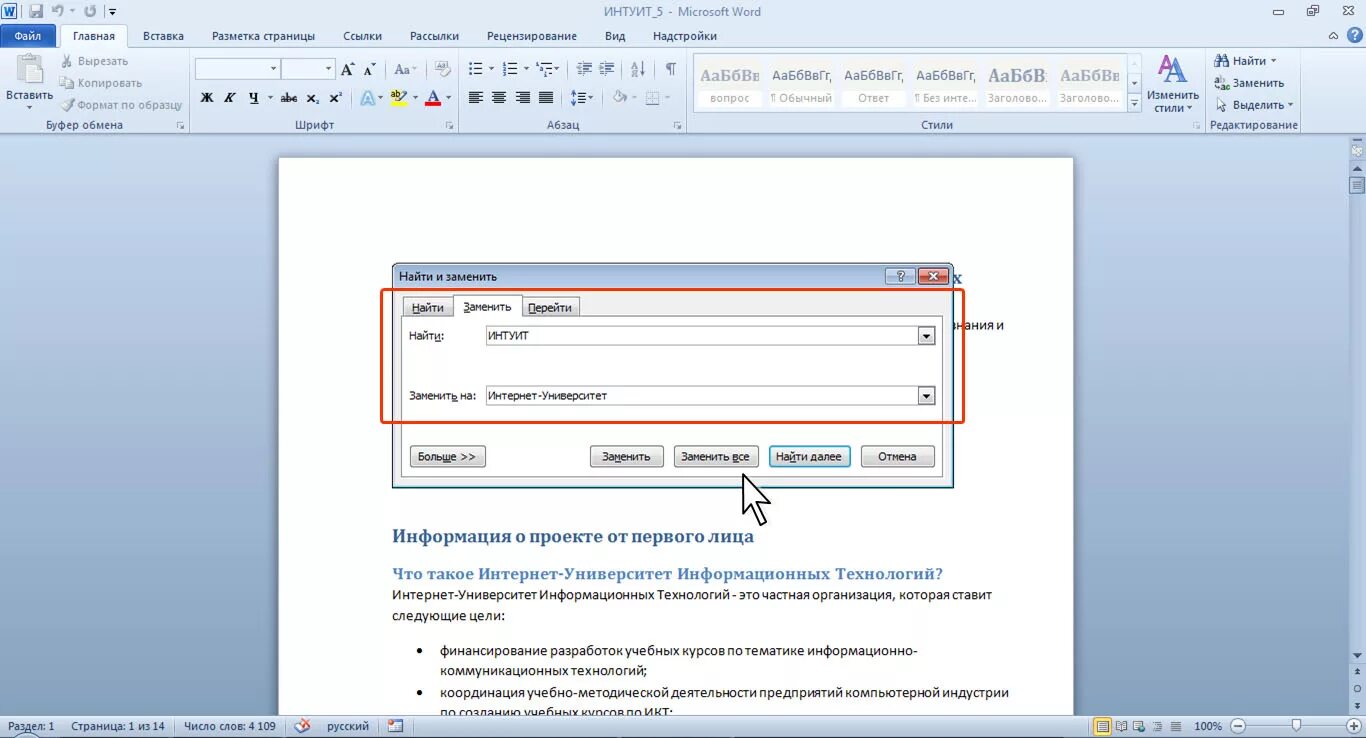This screenshot has width=1366, height=738.
Task: Click the Заменить все button
Action: point(716,456)
